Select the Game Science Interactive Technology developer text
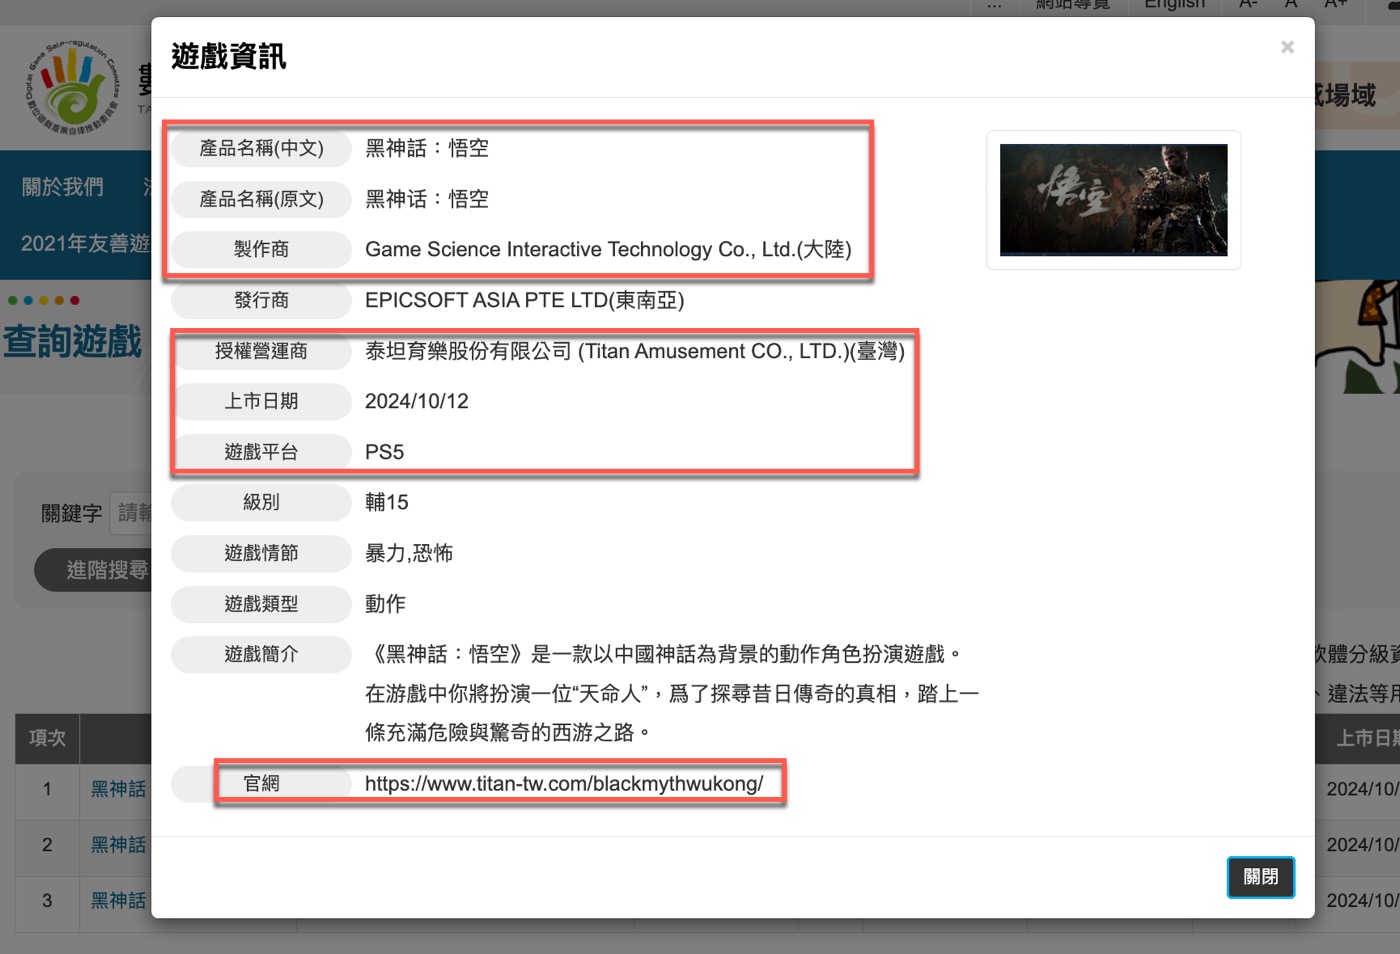 [x=608, y=249]
